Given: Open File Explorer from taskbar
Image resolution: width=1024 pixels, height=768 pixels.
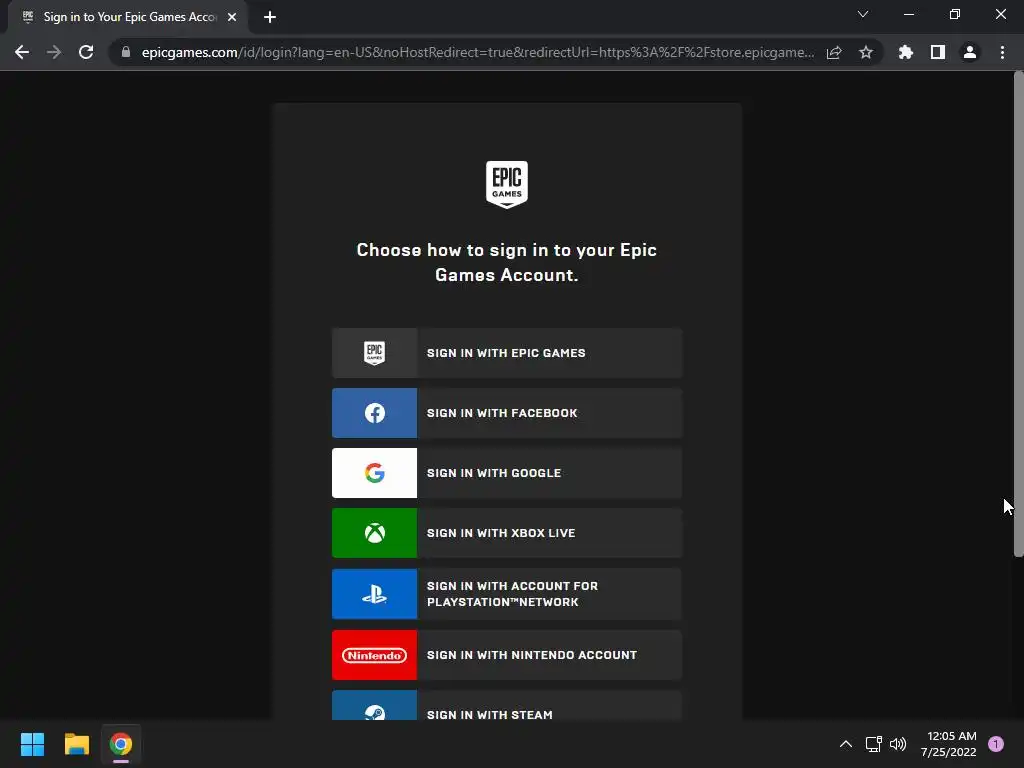Looking at the screenshot, I should pyautogui.click(x=76, y=744).
